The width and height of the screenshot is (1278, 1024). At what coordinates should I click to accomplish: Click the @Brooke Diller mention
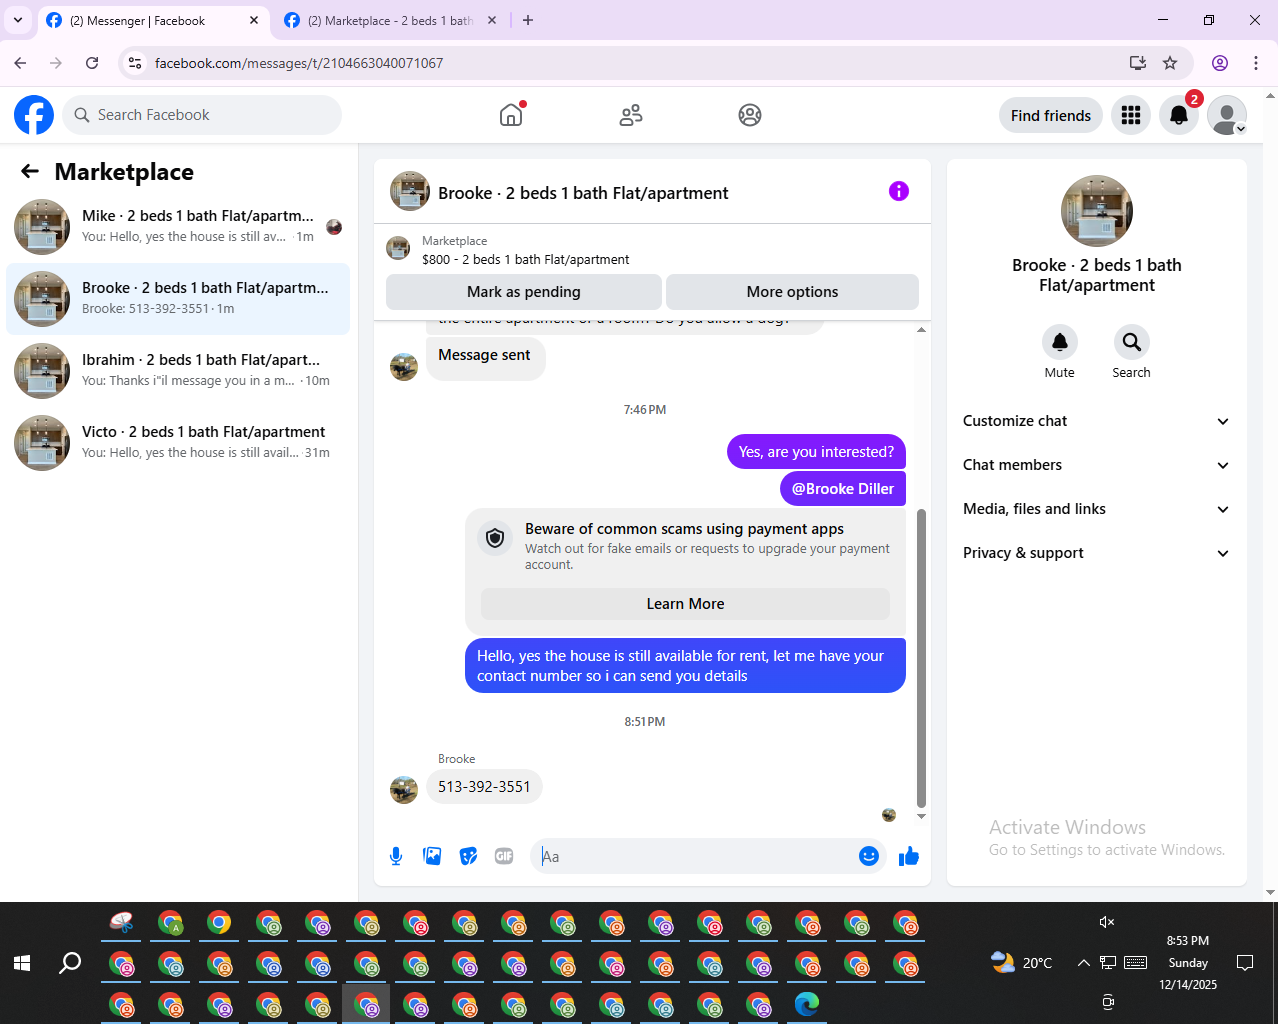843,488
